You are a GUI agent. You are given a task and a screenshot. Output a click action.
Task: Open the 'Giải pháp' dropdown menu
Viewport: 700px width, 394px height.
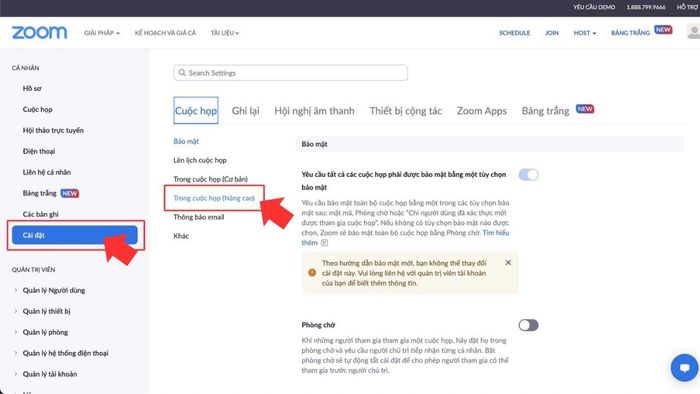click(x=102, y=33)
